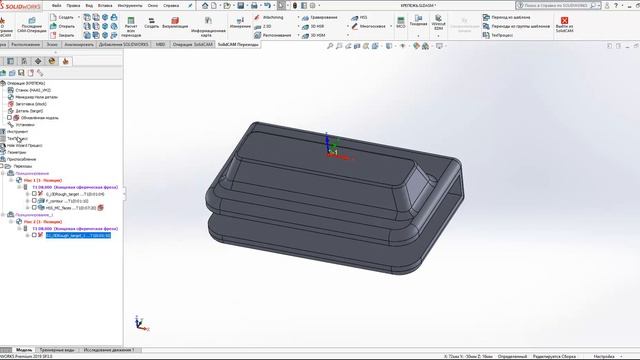Open the Файл menu
This screenshot has height=360, width=640.
56,6
